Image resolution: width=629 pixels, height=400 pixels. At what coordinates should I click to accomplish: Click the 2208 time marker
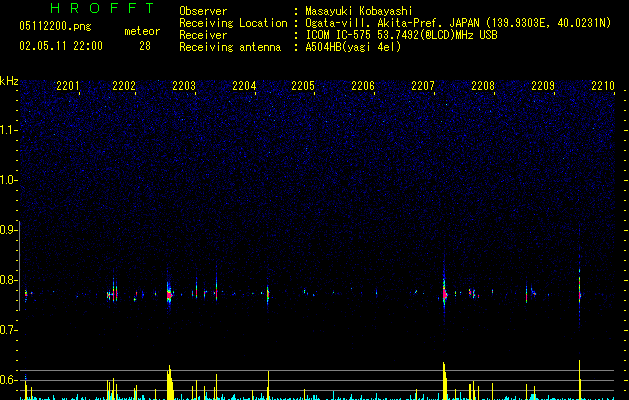coord(483,86)
